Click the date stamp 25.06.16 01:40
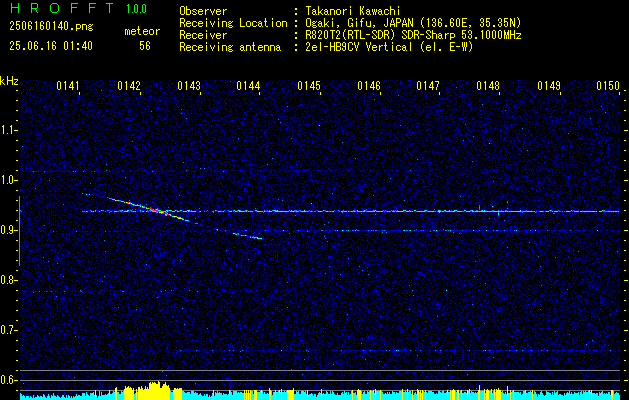This screenshot has height=400, width=629. point(51,46)
